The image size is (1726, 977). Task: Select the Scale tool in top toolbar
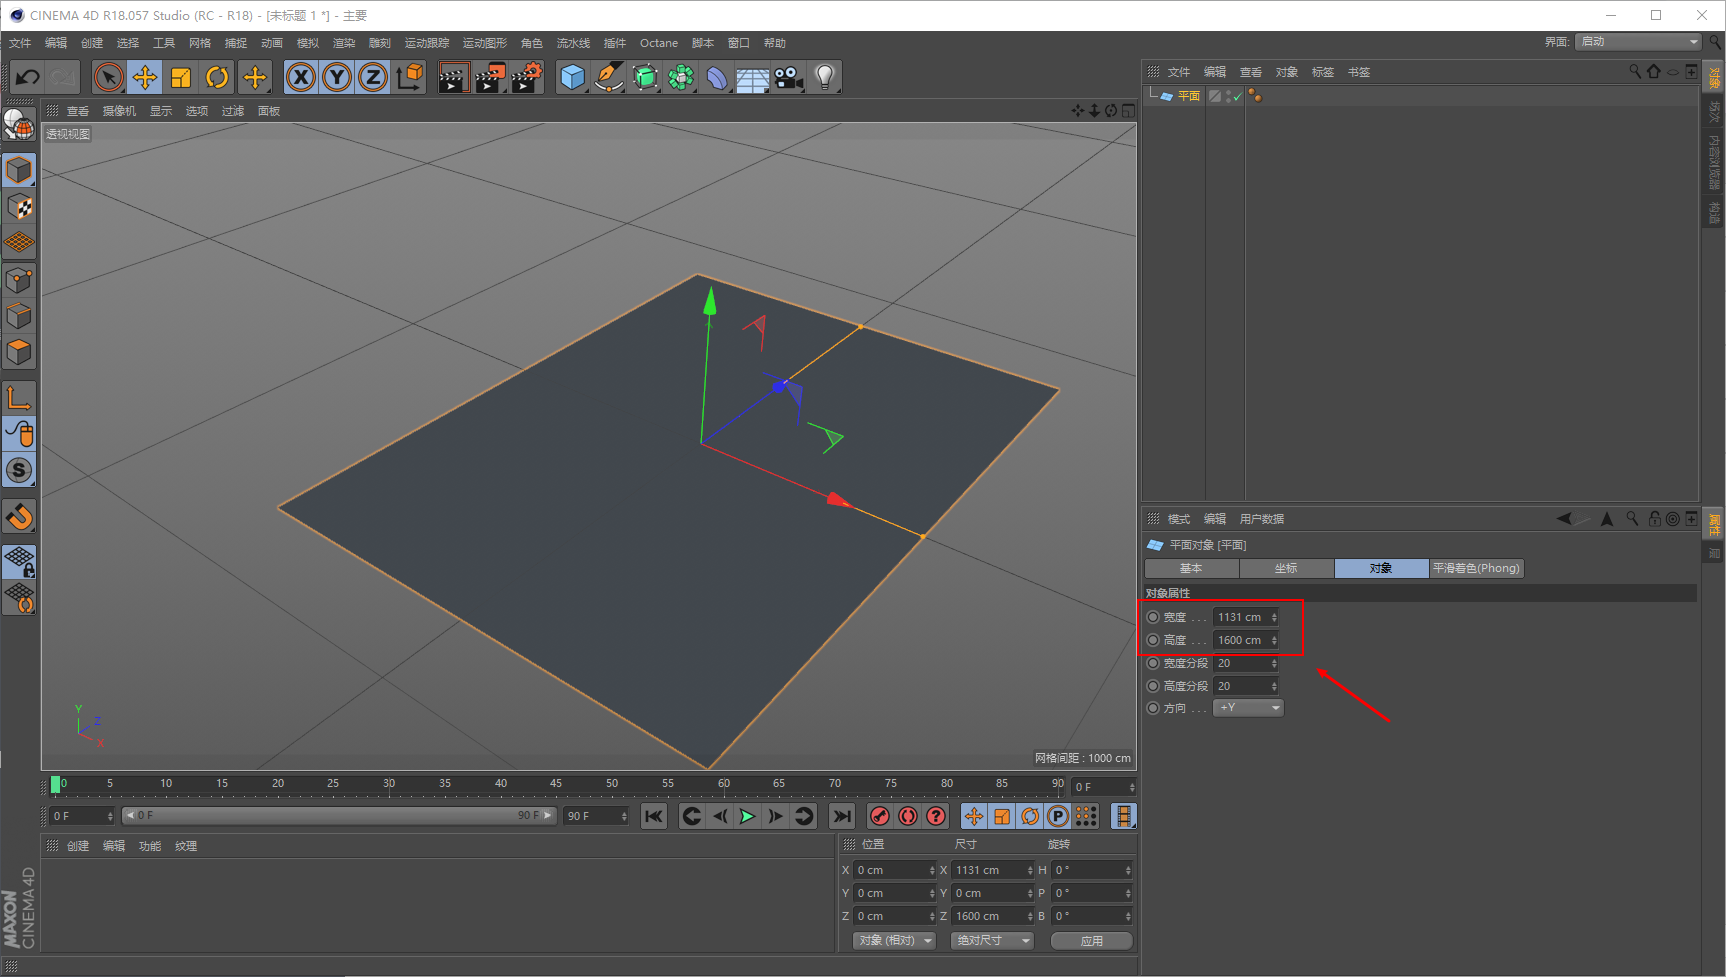[181, 77]
